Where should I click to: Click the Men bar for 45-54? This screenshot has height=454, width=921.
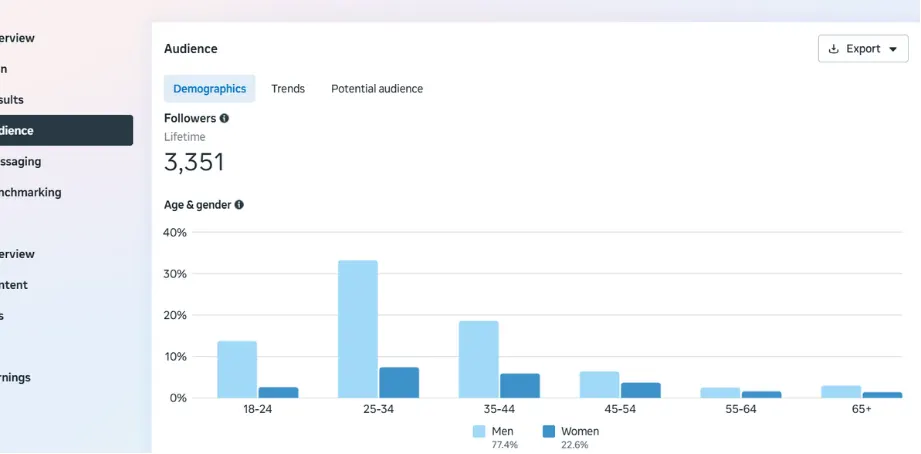coord(599,385)
